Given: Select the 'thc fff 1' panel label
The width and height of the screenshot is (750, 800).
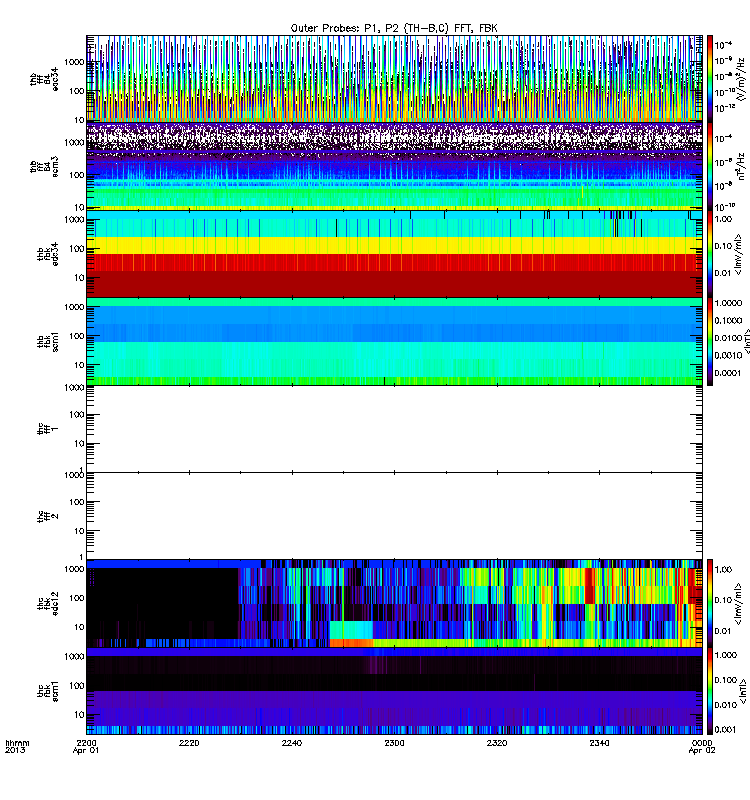Looking at the screenshot, I should (x=48, y=429).
